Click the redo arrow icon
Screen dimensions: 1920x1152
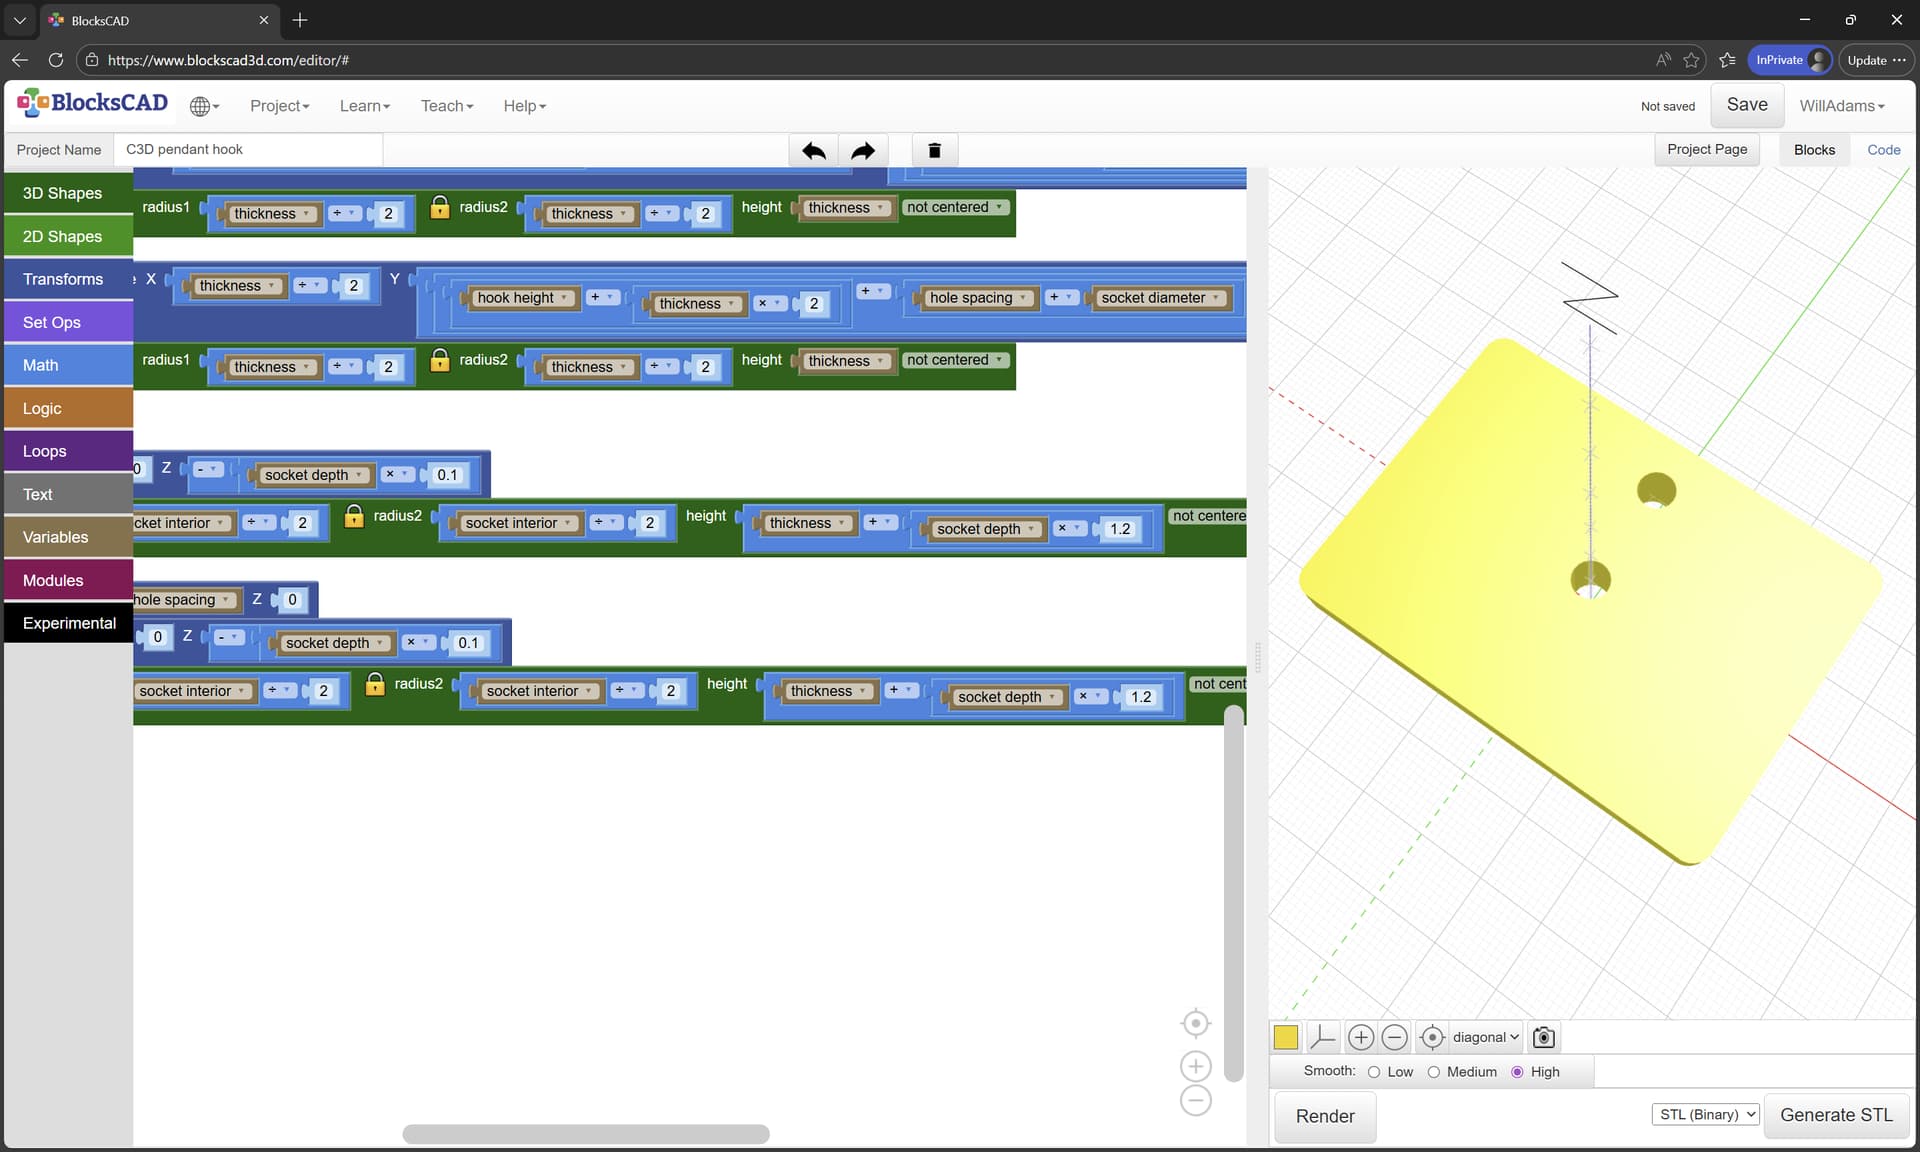(x=862, y=150)
